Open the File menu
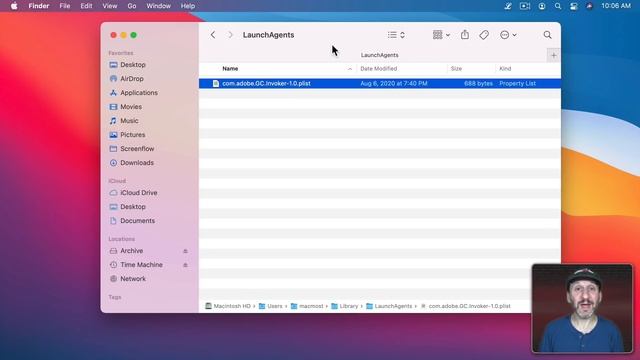This screenshot has width=640, height=360. [64, 6]
